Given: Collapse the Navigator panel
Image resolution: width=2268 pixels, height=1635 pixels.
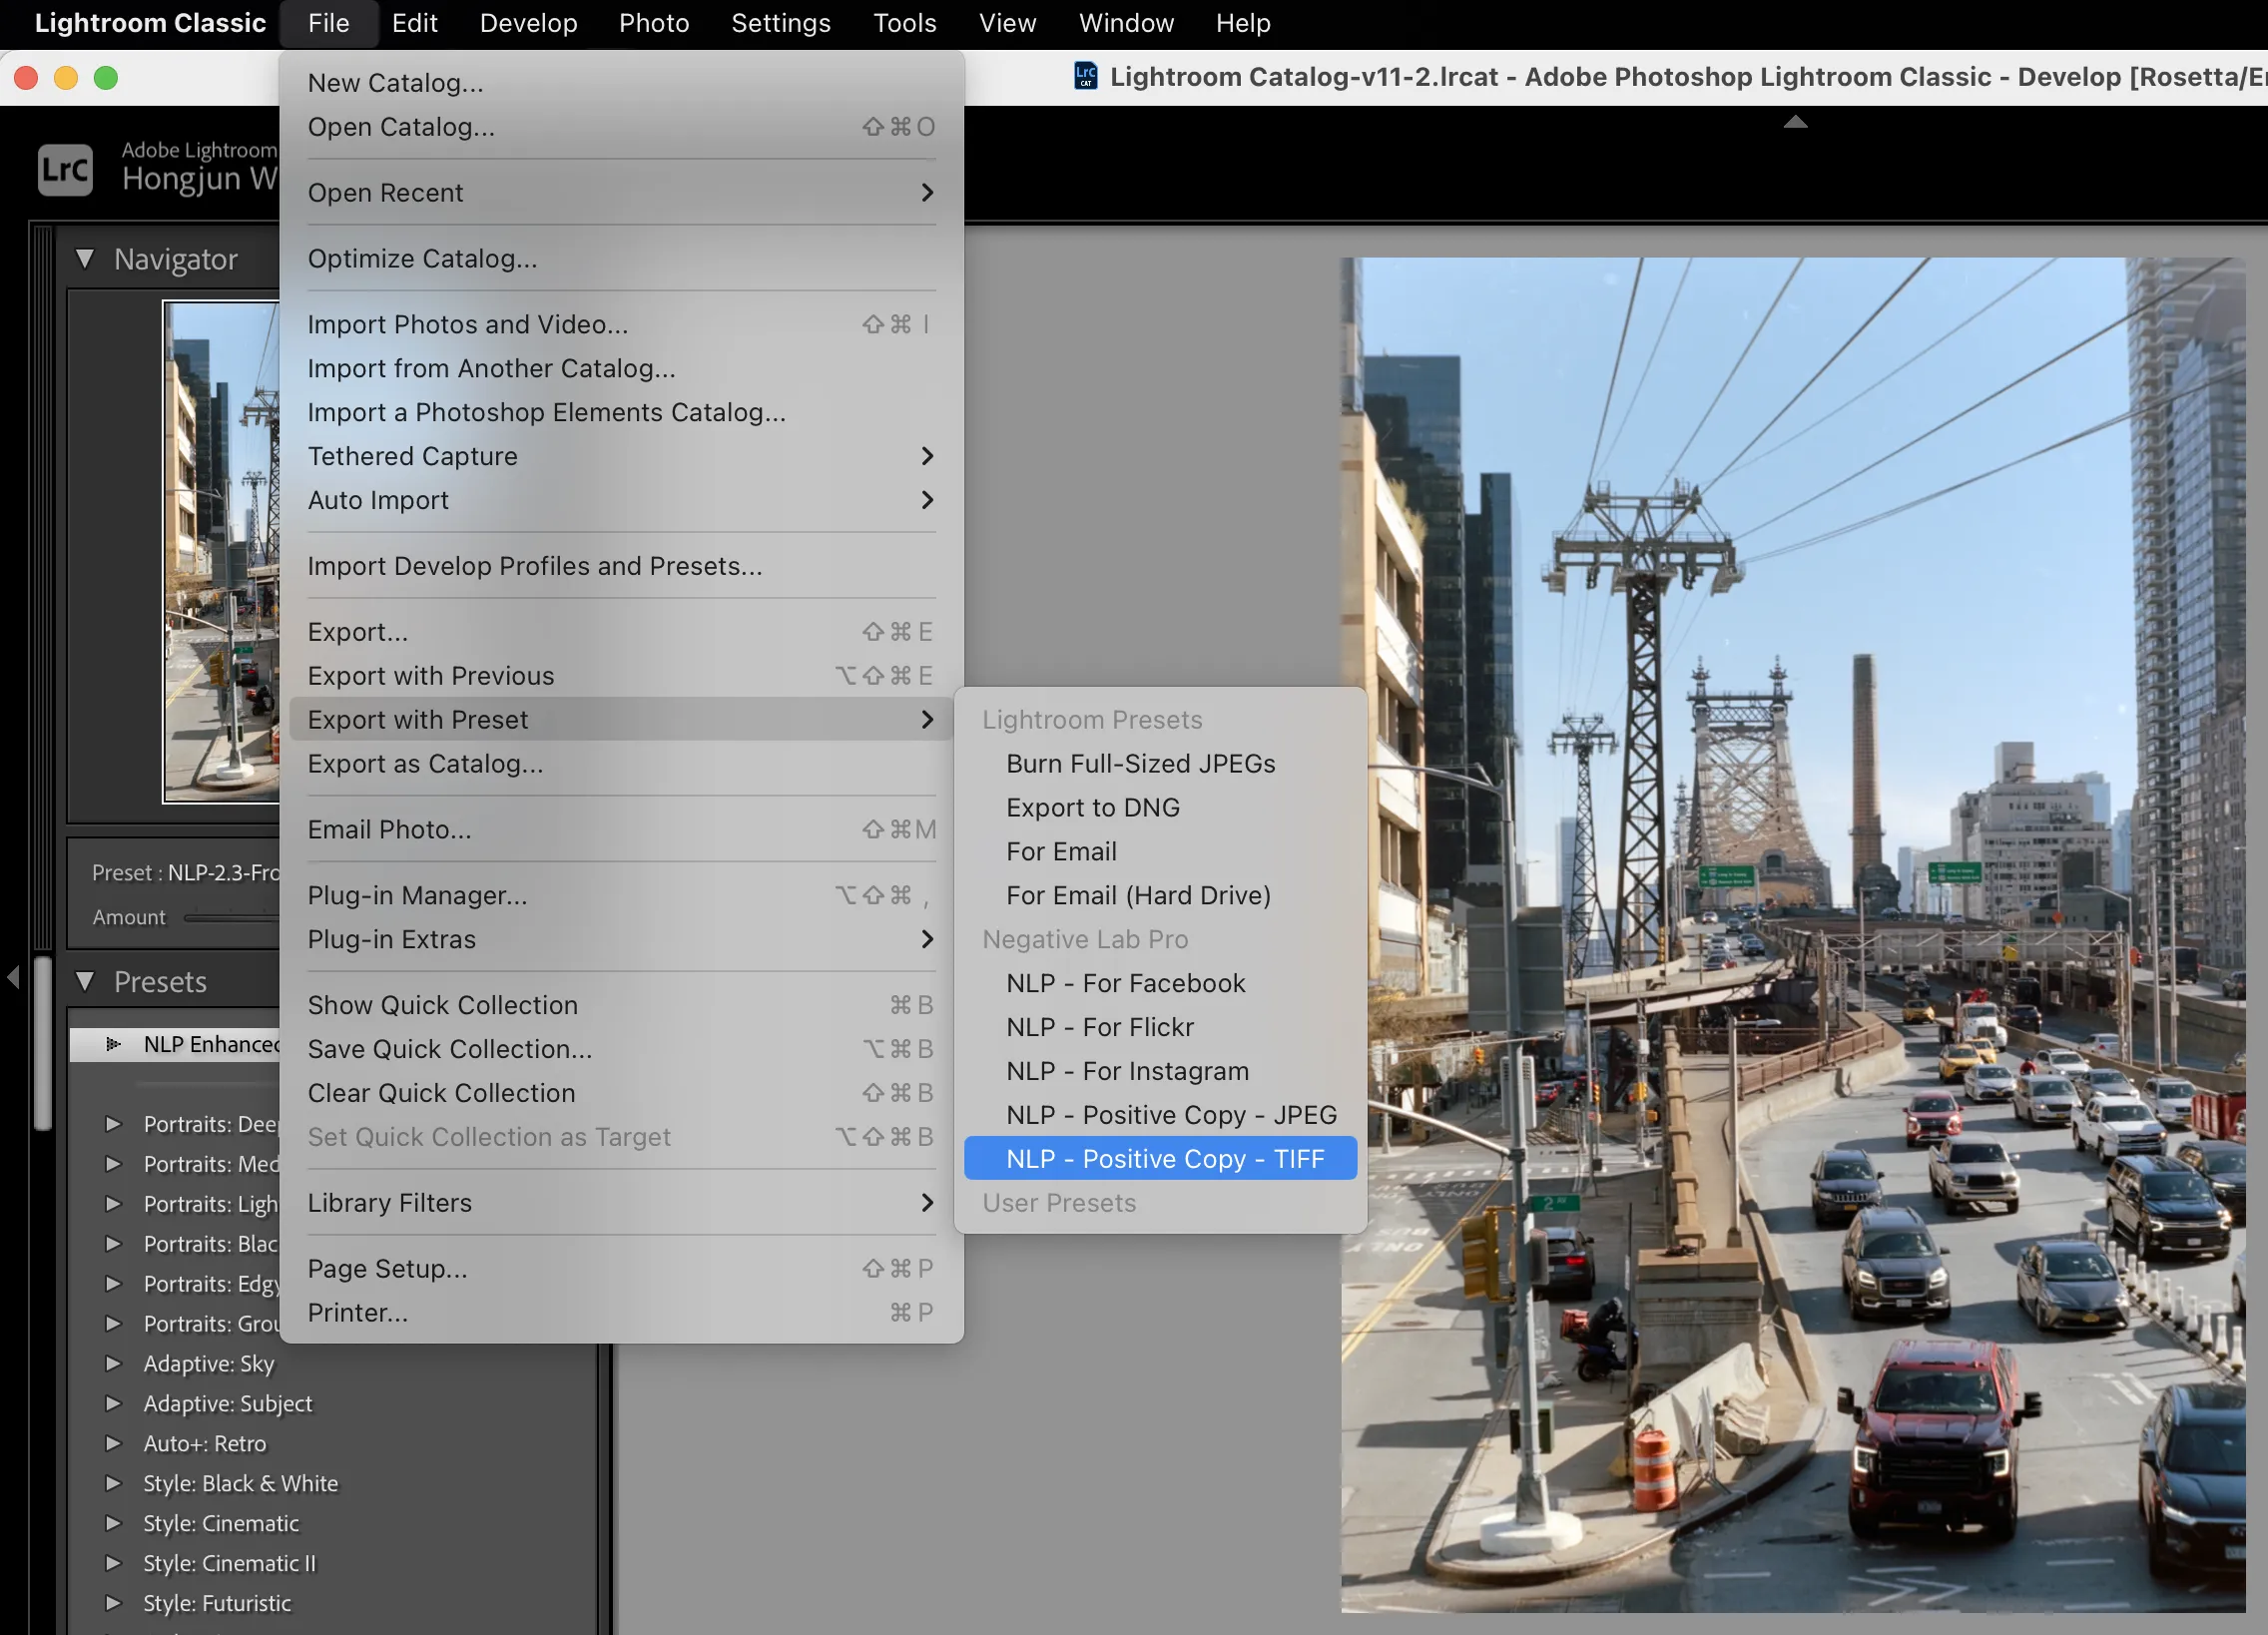Looking at the screenshot, I should [x=85, y=259].
